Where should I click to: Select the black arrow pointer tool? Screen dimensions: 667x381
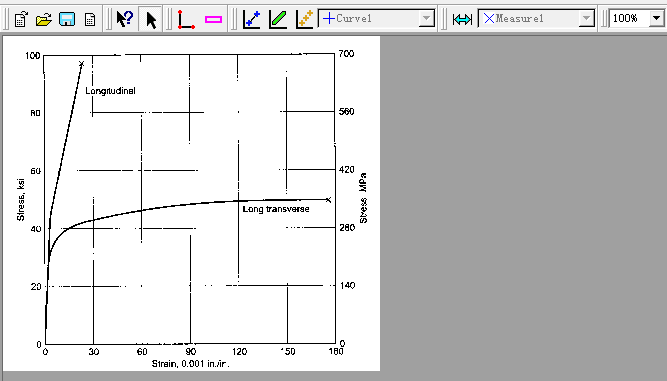pos(151,19)
